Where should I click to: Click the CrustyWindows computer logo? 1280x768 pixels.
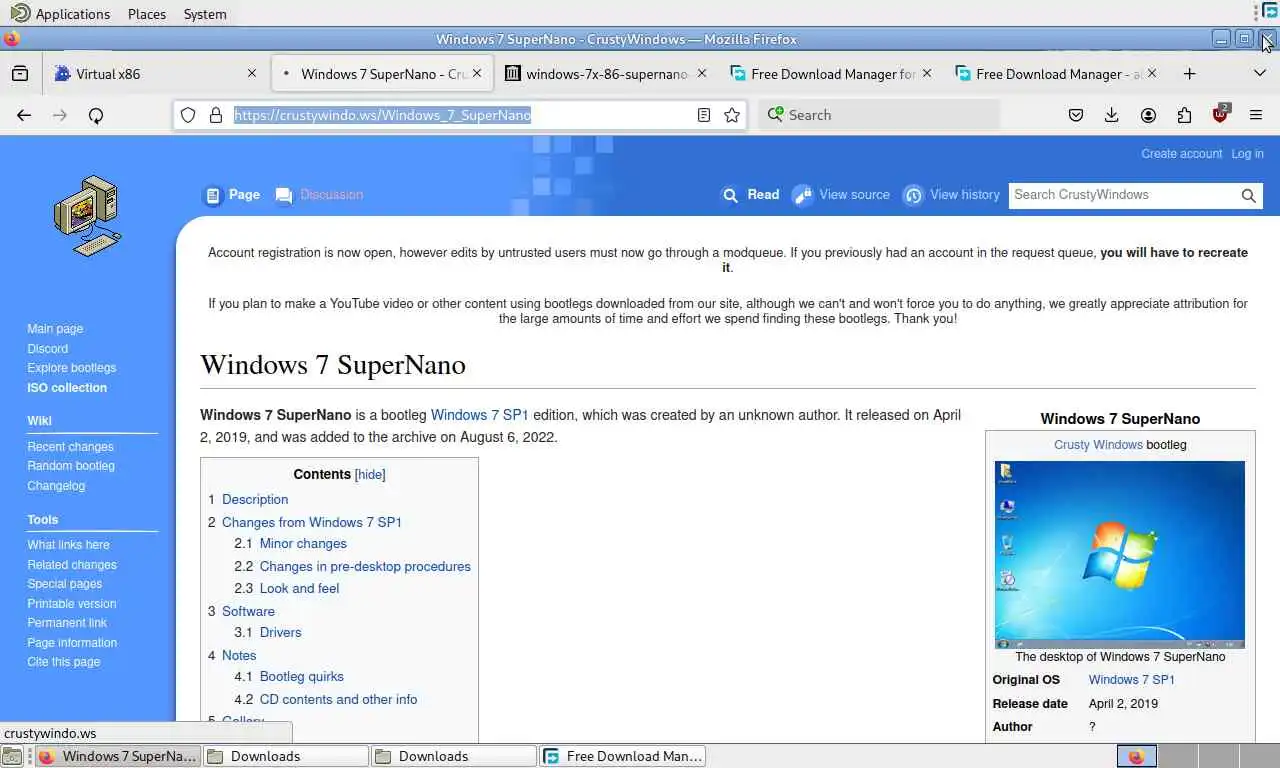pyautogui.click(x=88, y=216)
